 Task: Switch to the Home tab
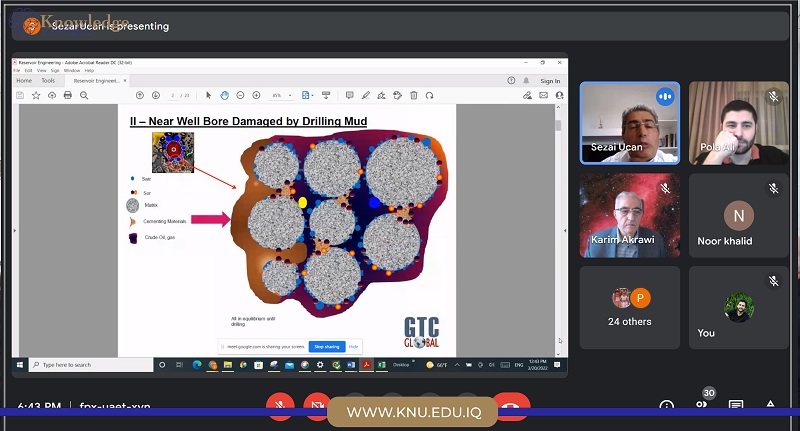(x=24, y=81)
